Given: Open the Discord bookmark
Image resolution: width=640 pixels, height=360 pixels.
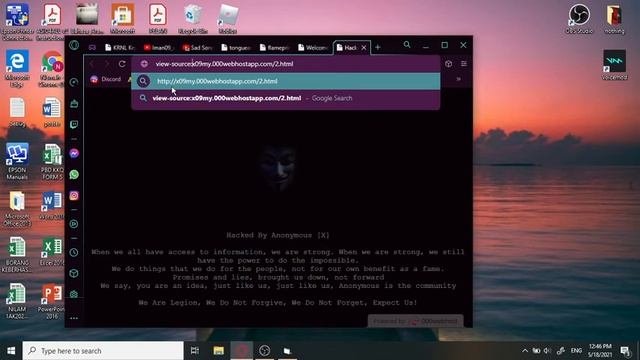Looking at the screenshot, I should (106, 79).
